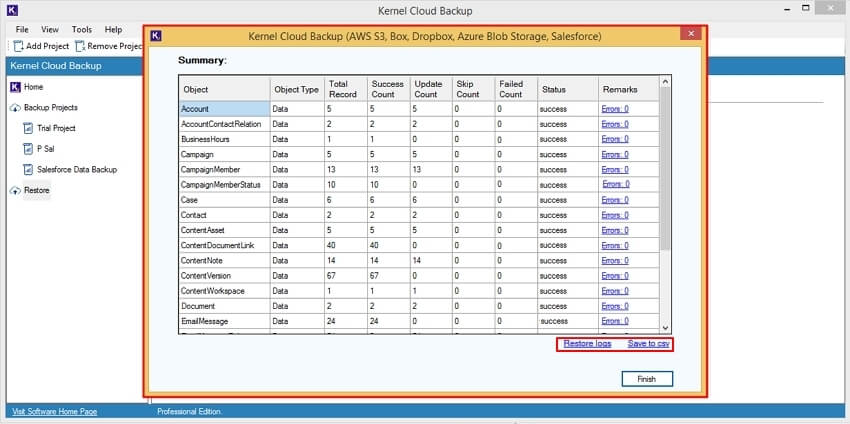Click the Save to csv link
The image size is (850, 424).
[648, 344]
